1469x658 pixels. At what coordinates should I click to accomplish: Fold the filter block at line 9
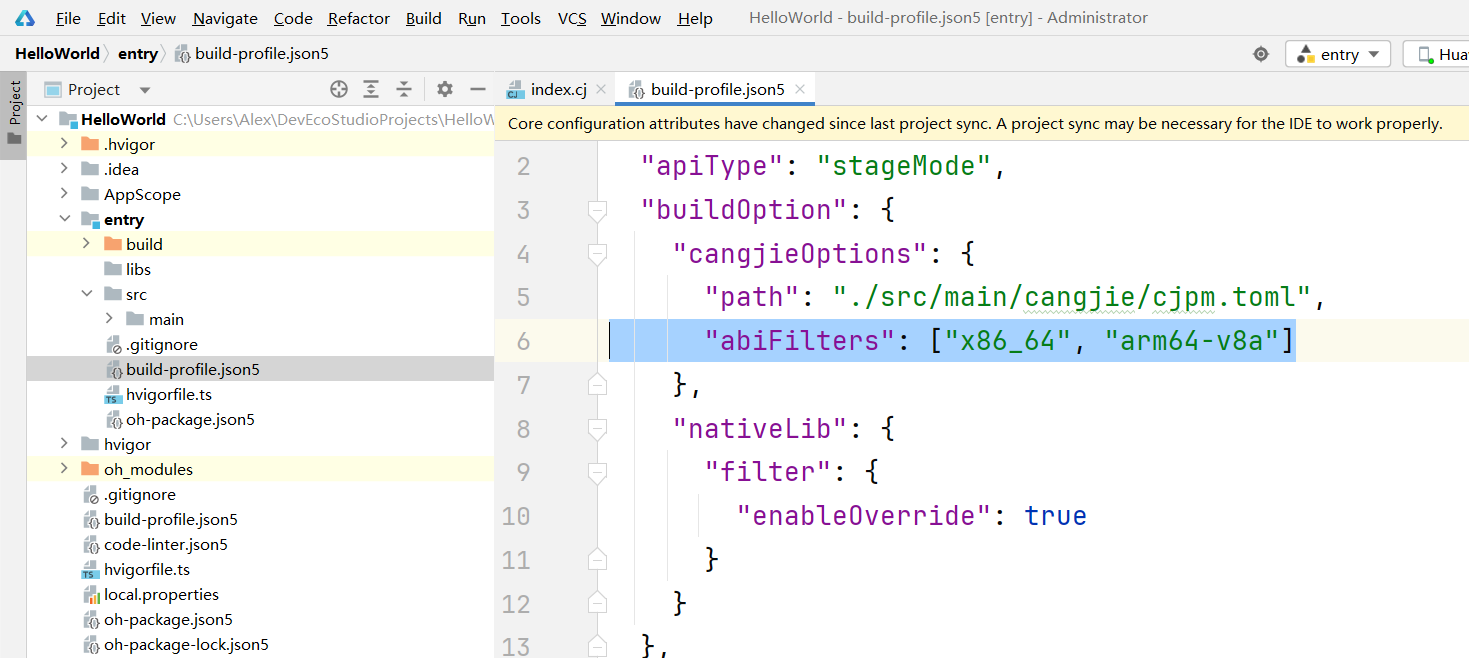coord(597,472)
